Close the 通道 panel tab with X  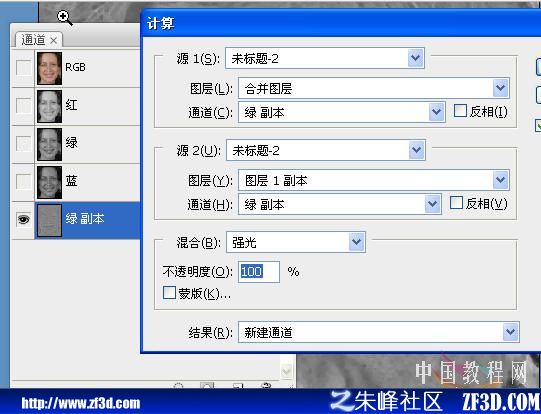coord(53,41)
